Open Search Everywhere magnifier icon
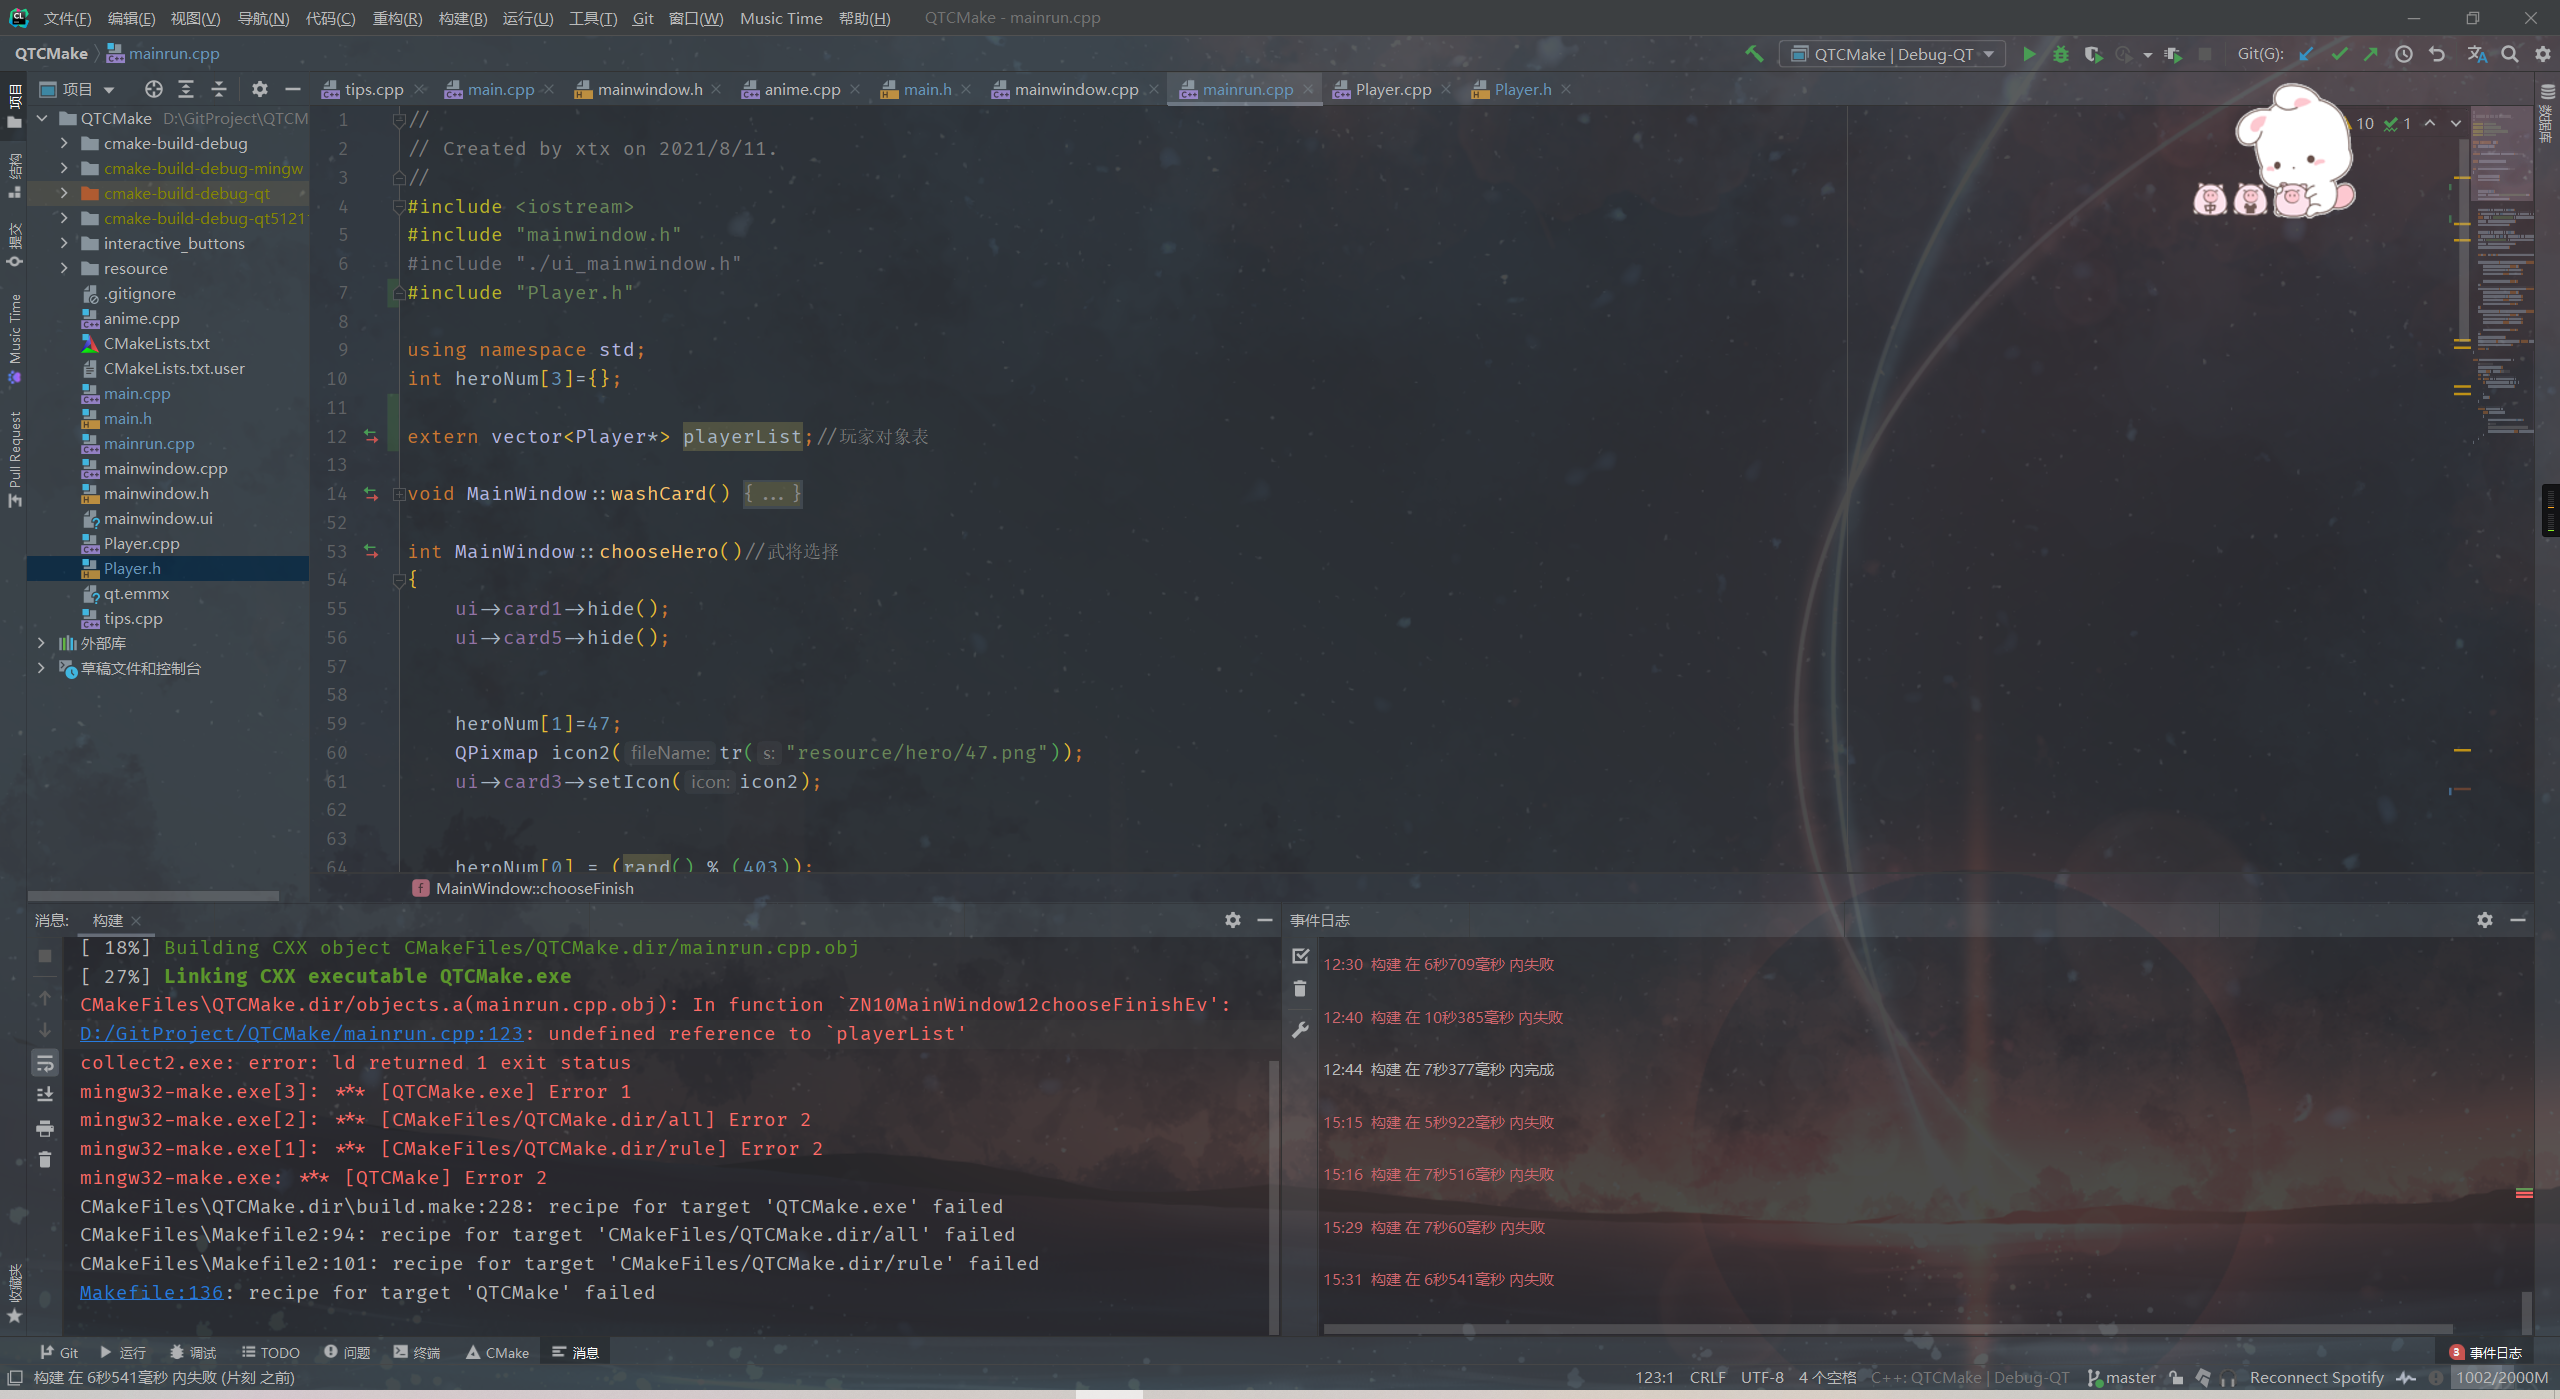This screenshot has height=1399, width=2560. 2510,54
